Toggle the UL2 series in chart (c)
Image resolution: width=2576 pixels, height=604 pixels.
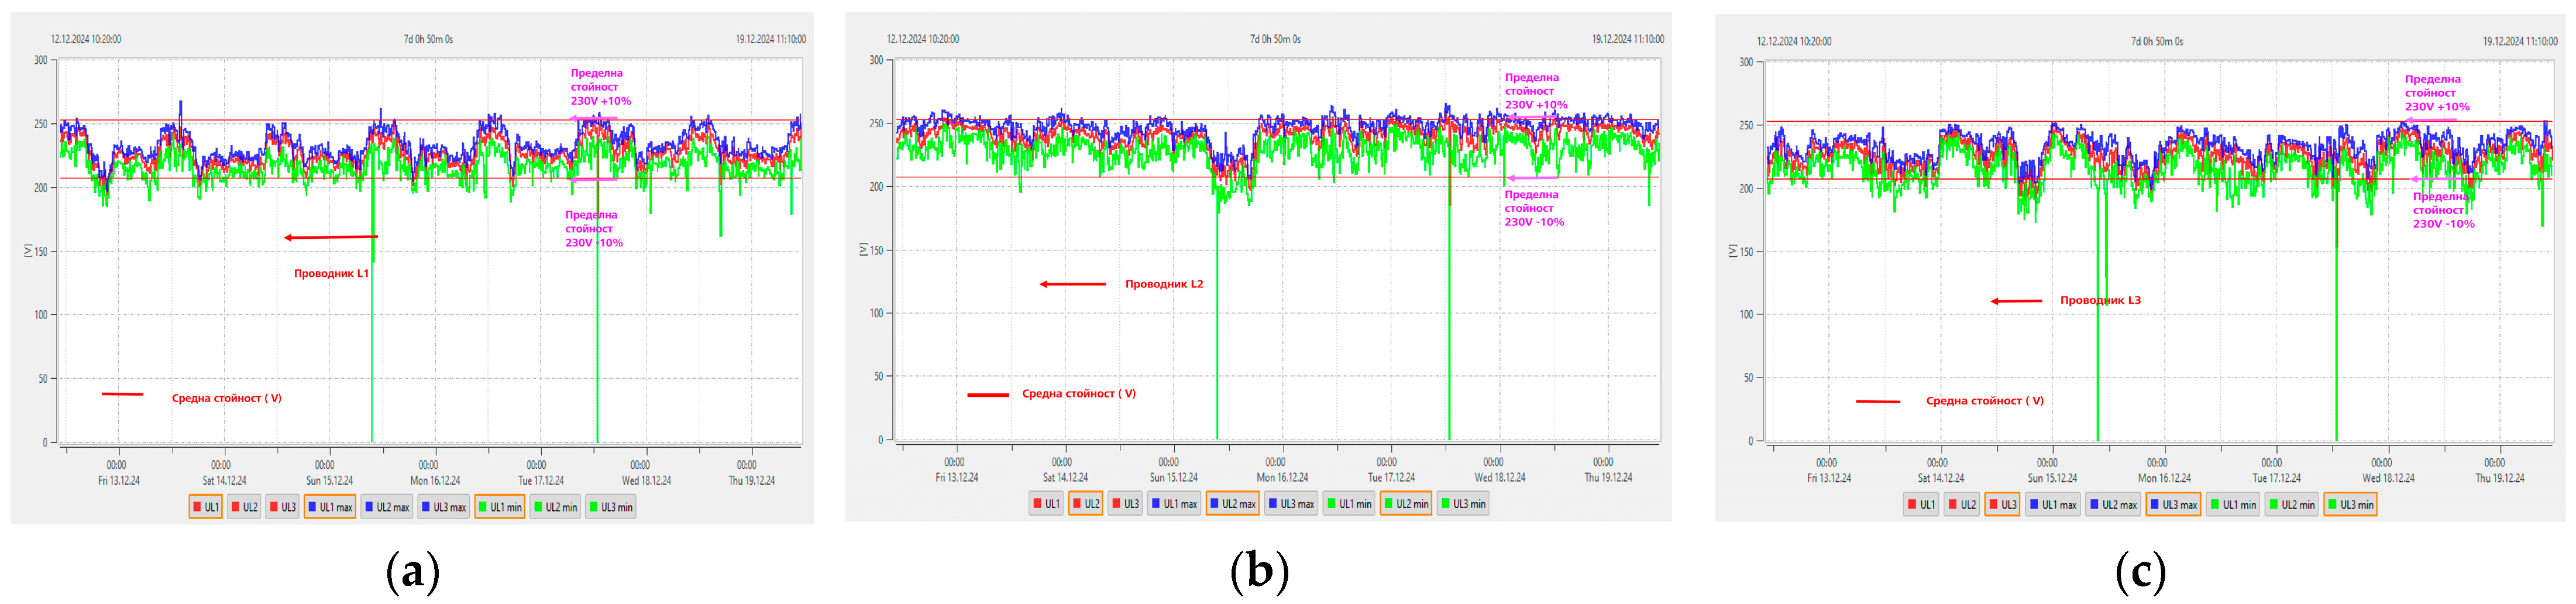coord(1962,505)
